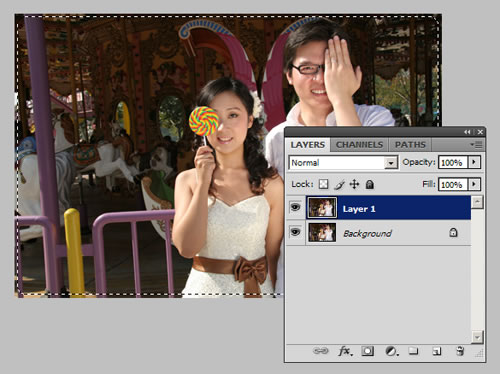
Task: Open the layer style fx menu
Action: click(345, 351)
